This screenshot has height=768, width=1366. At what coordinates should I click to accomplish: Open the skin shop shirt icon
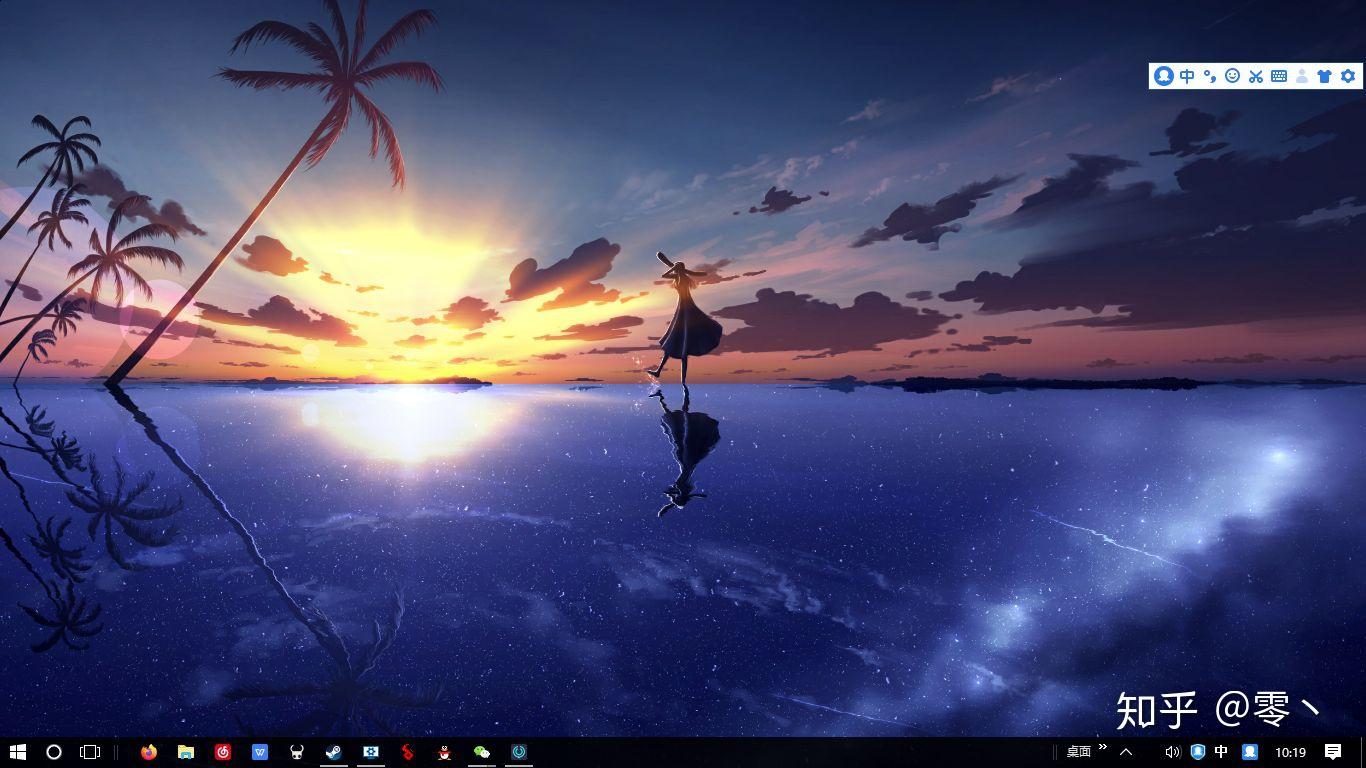pyautogui.click(x=1324, y=76)
